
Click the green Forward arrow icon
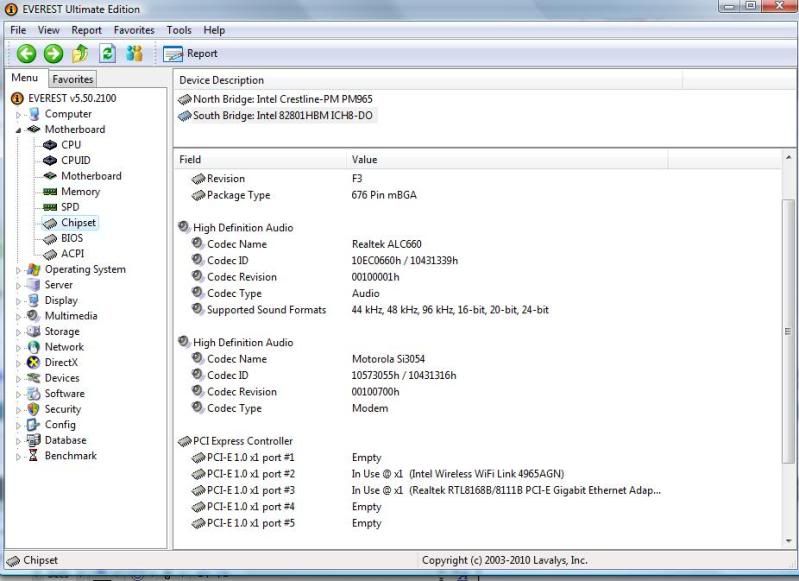[53, 54]
